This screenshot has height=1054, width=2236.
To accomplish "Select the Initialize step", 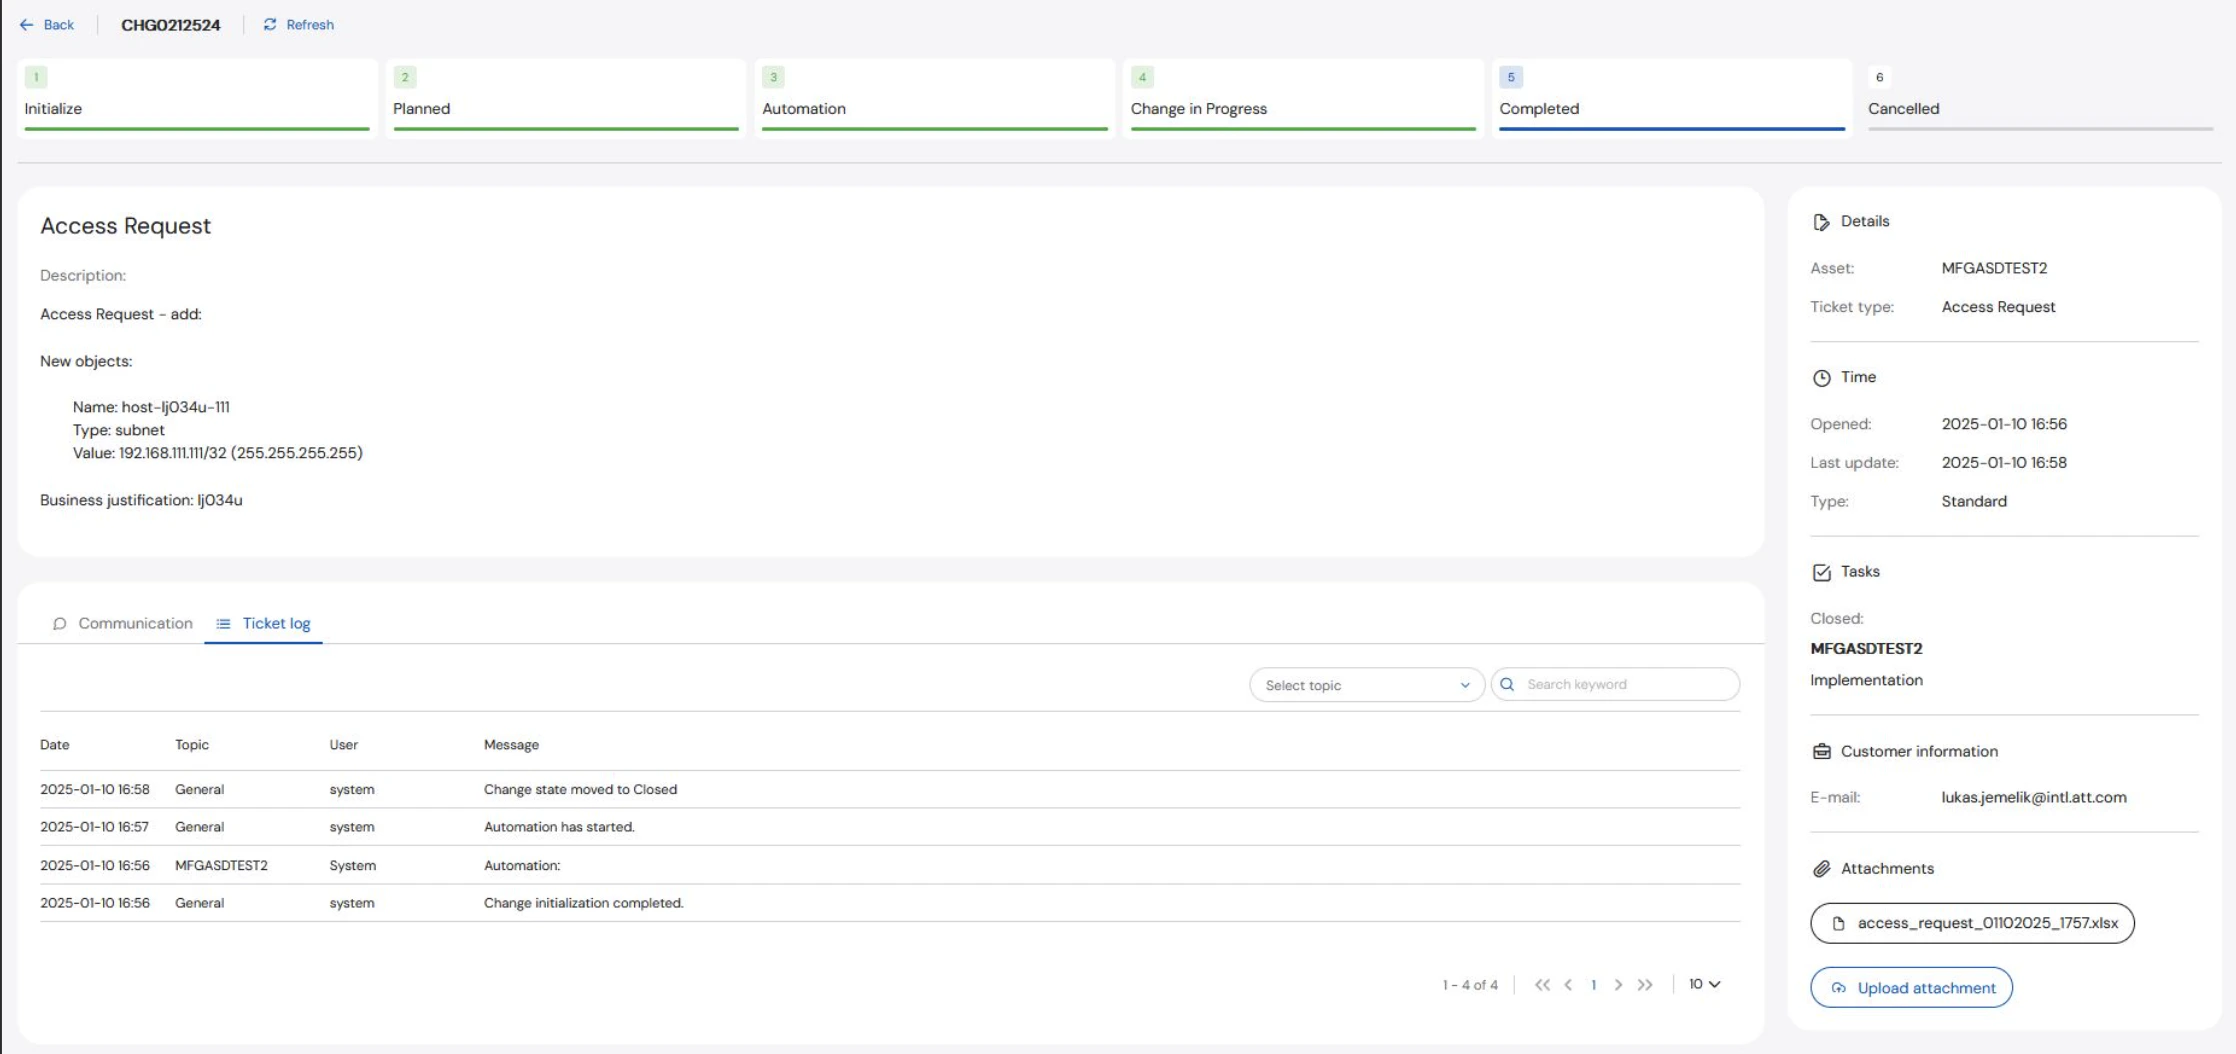I will pos(197,98).
